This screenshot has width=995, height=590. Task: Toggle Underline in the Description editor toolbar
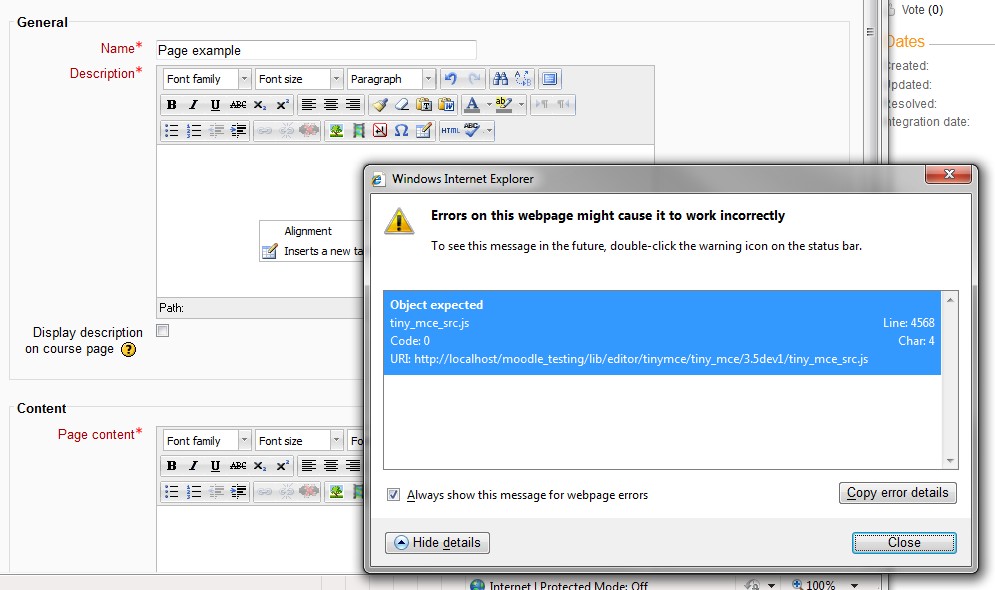pos(215,105)
